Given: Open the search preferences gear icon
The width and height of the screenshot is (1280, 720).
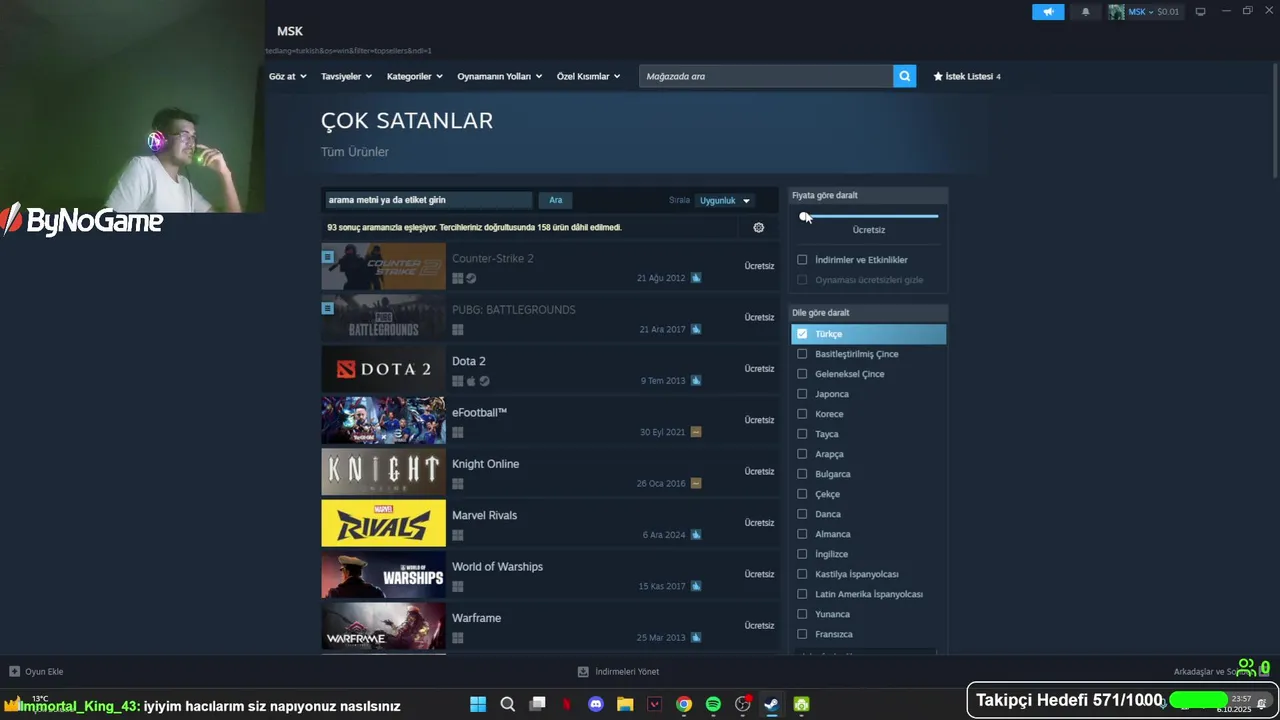Looking at the screenshot, I should coord(758,227).
